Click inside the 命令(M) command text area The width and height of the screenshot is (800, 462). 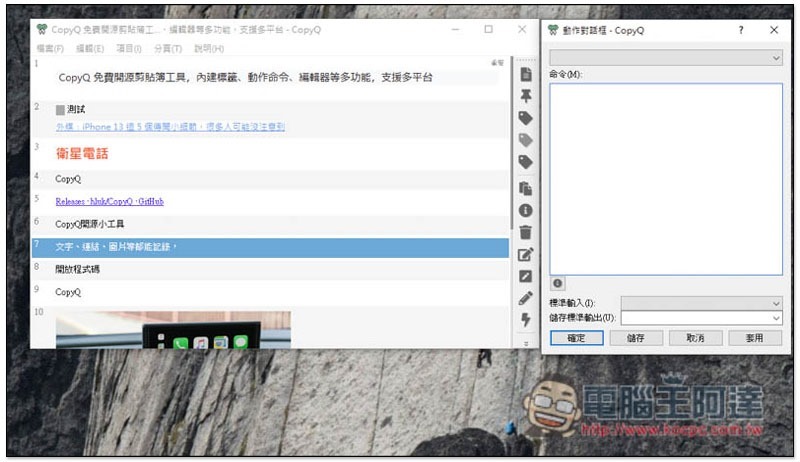[666, 179]
